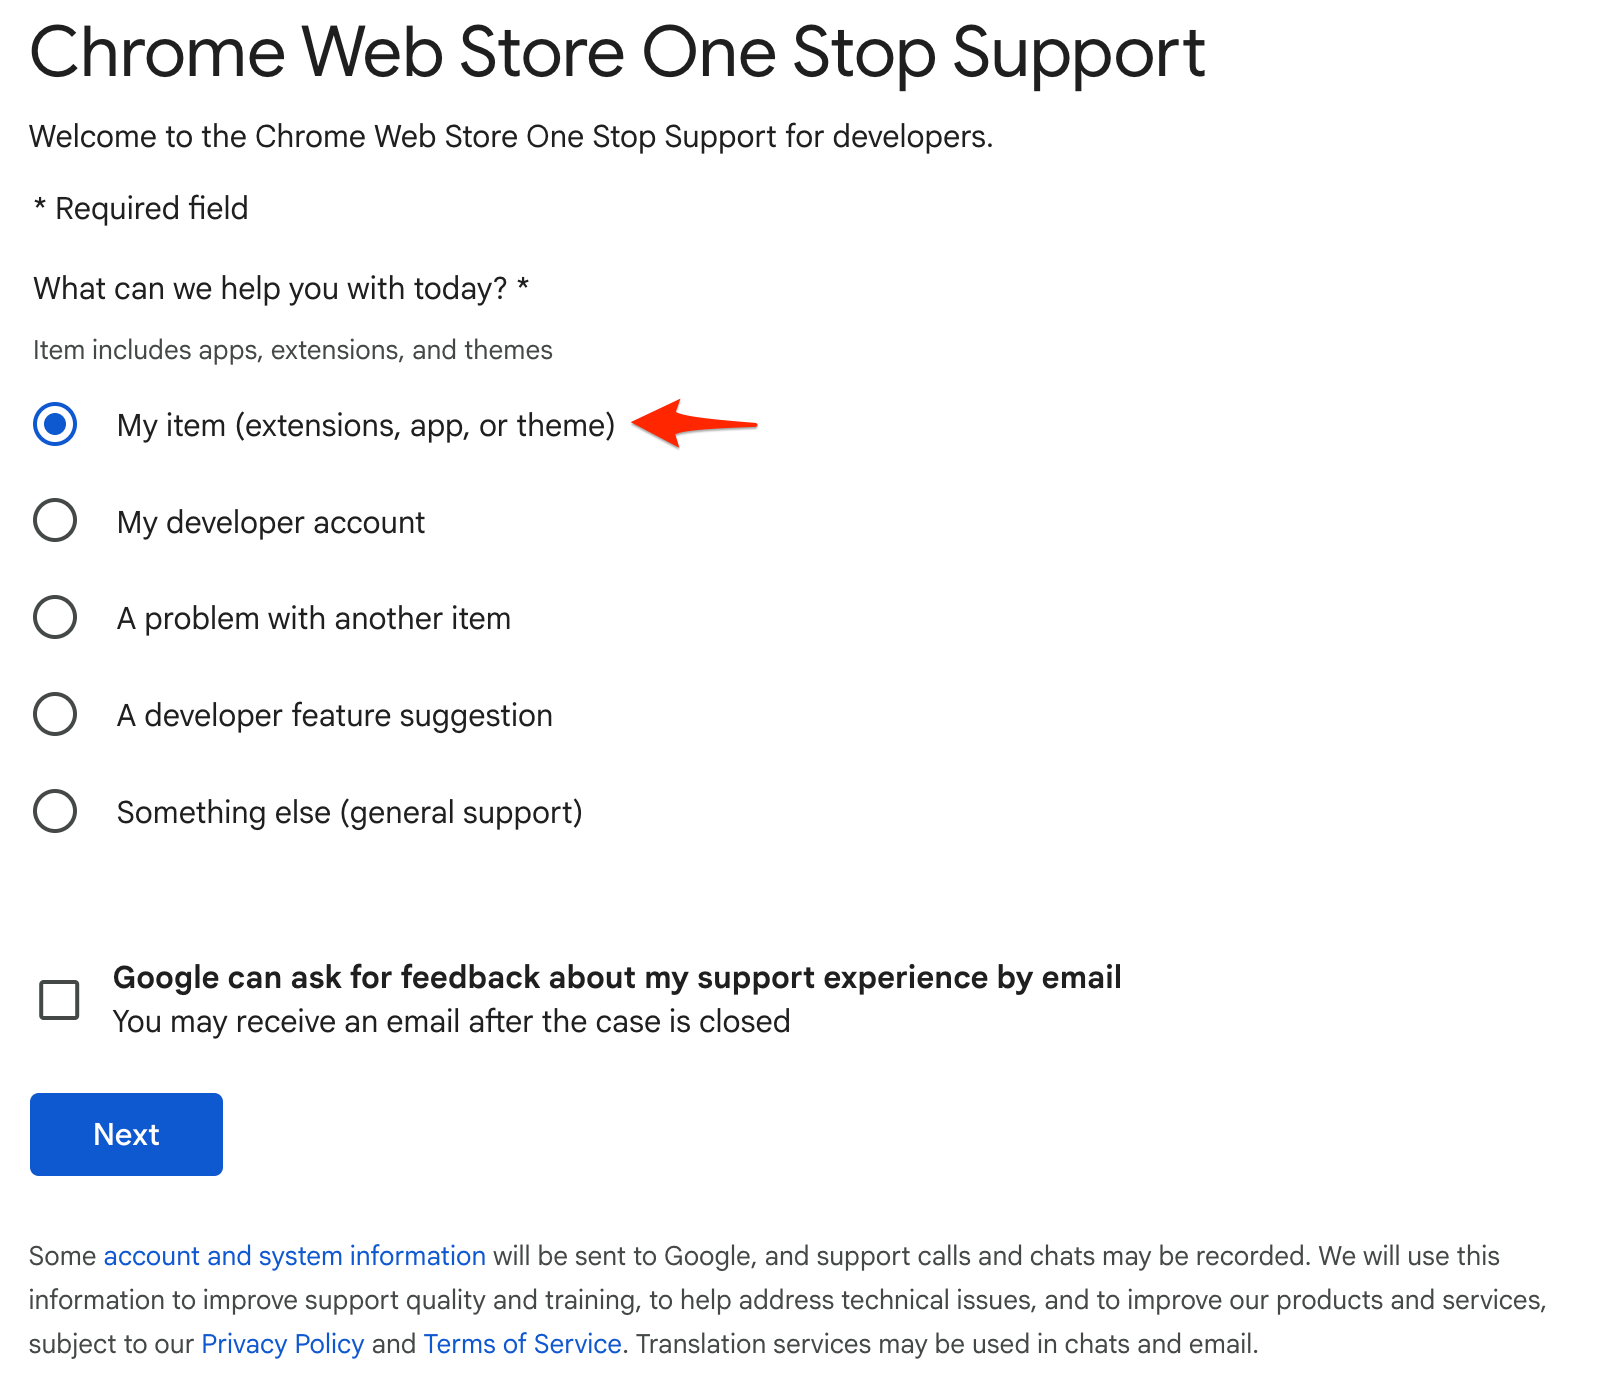Open the Terms of Service link

coord(521,1343)
